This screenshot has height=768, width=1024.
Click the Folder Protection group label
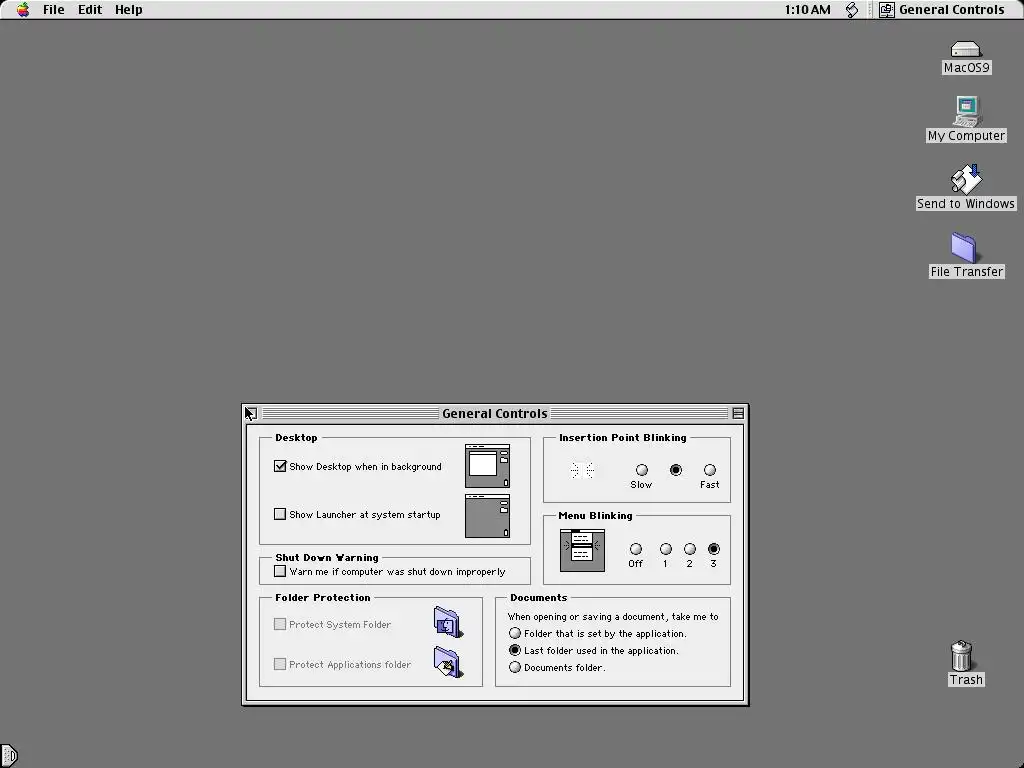click(323, 598)
